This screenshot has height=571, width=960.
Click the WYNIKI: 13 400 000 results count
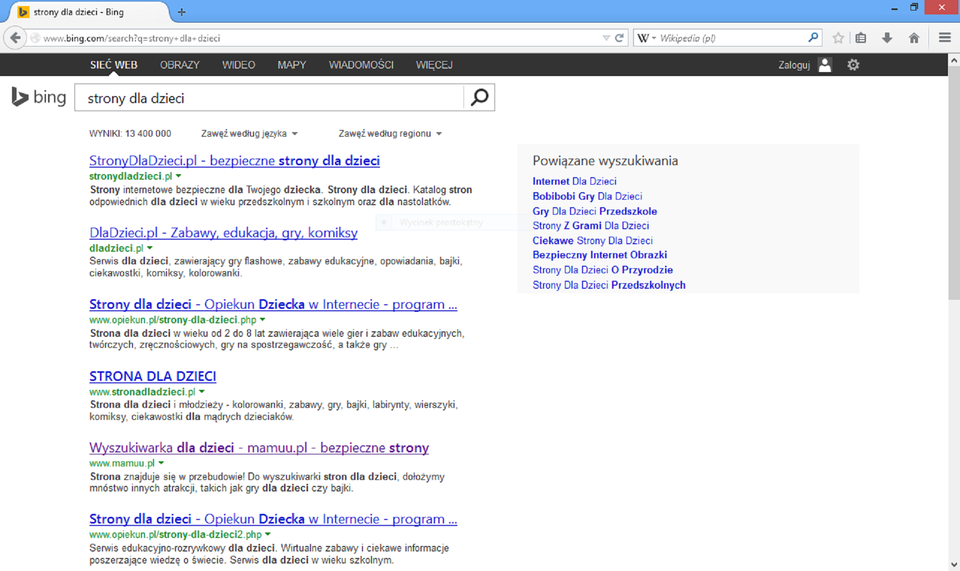(130, 133)
